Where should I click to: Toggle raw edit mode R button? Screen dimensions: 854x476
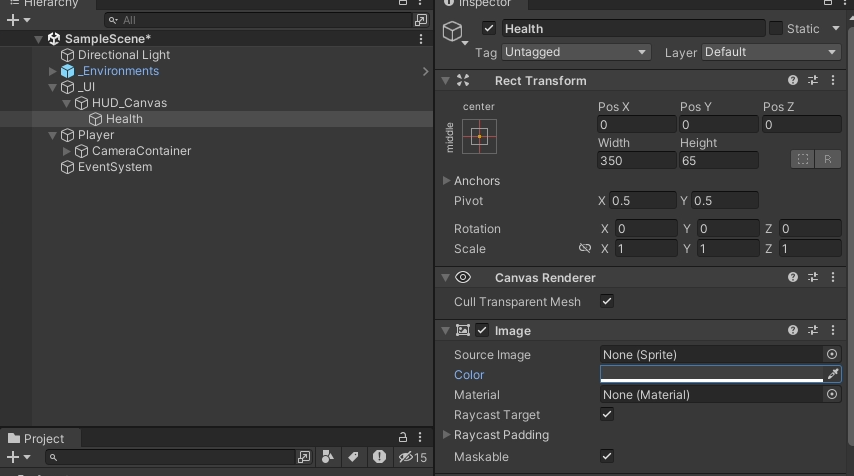coord(828,160)
